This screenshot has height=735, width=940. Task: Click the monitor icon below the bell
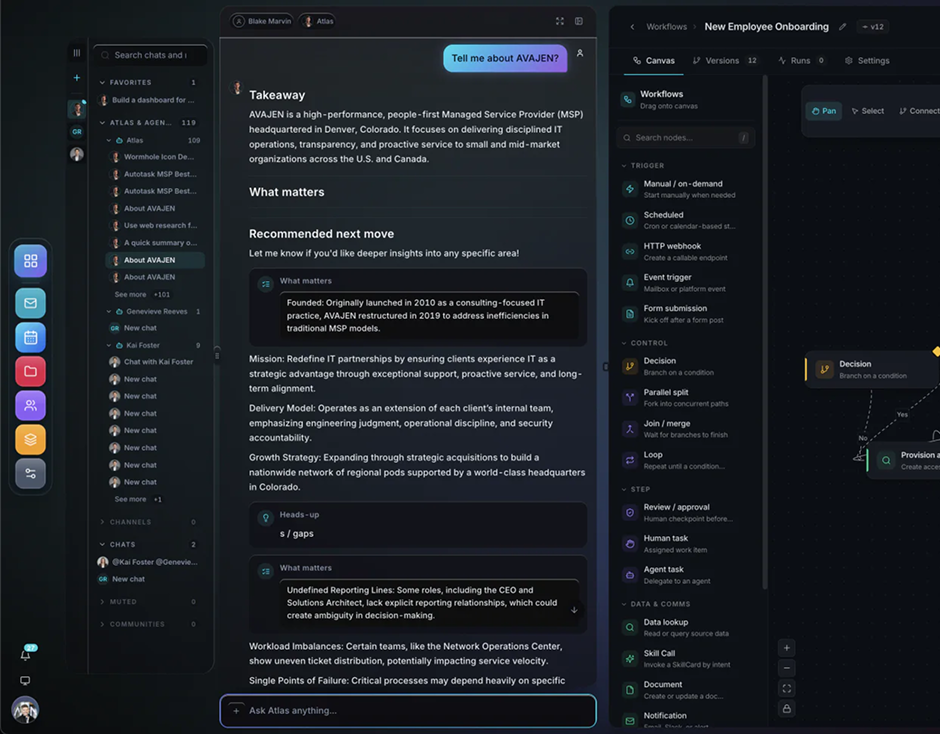click(x=25, y=681)
